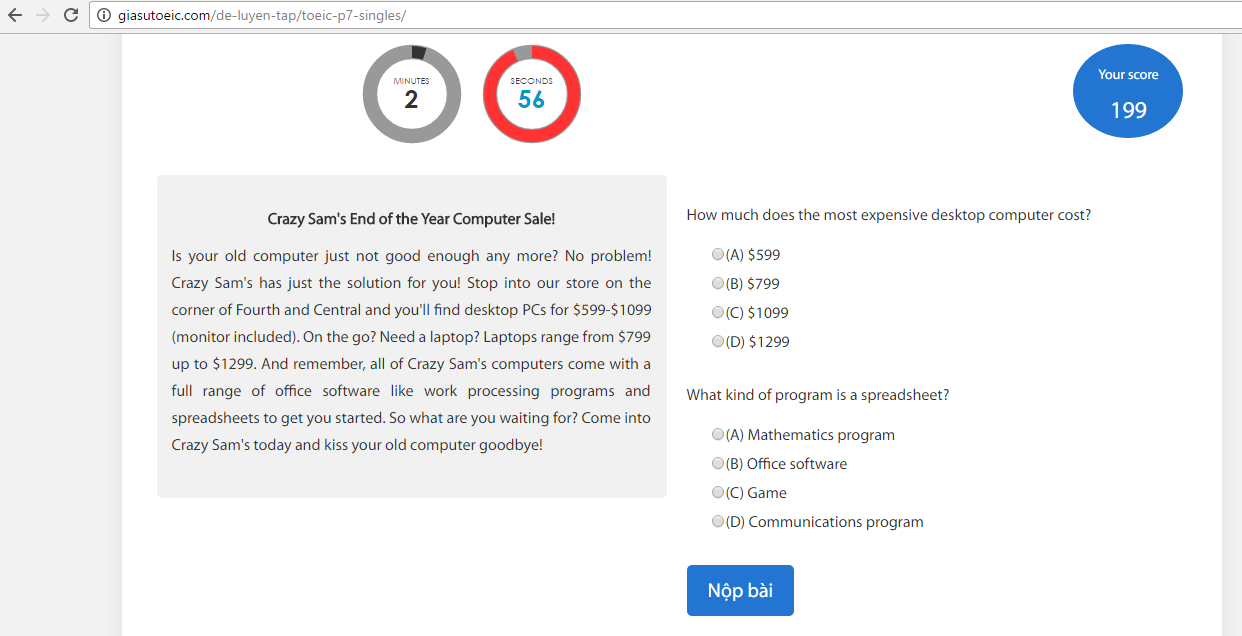Select (A) Mathematics program option
1242x636 pixels.
coord(718,435)
